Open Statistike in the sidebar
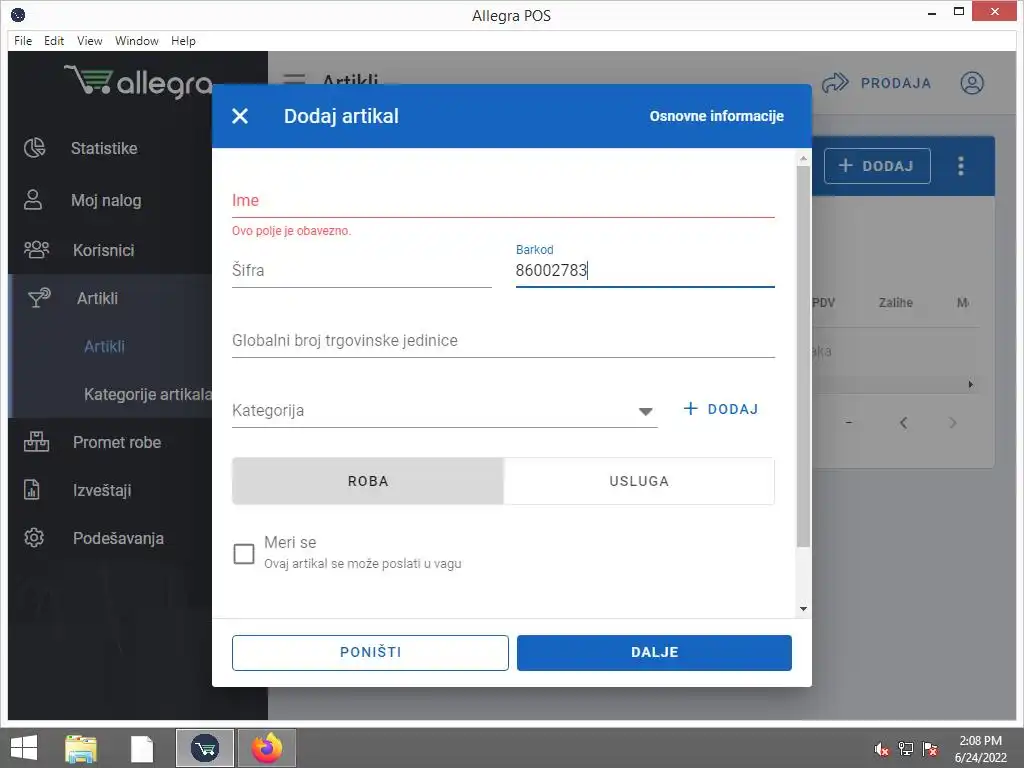 pos(104,148)
